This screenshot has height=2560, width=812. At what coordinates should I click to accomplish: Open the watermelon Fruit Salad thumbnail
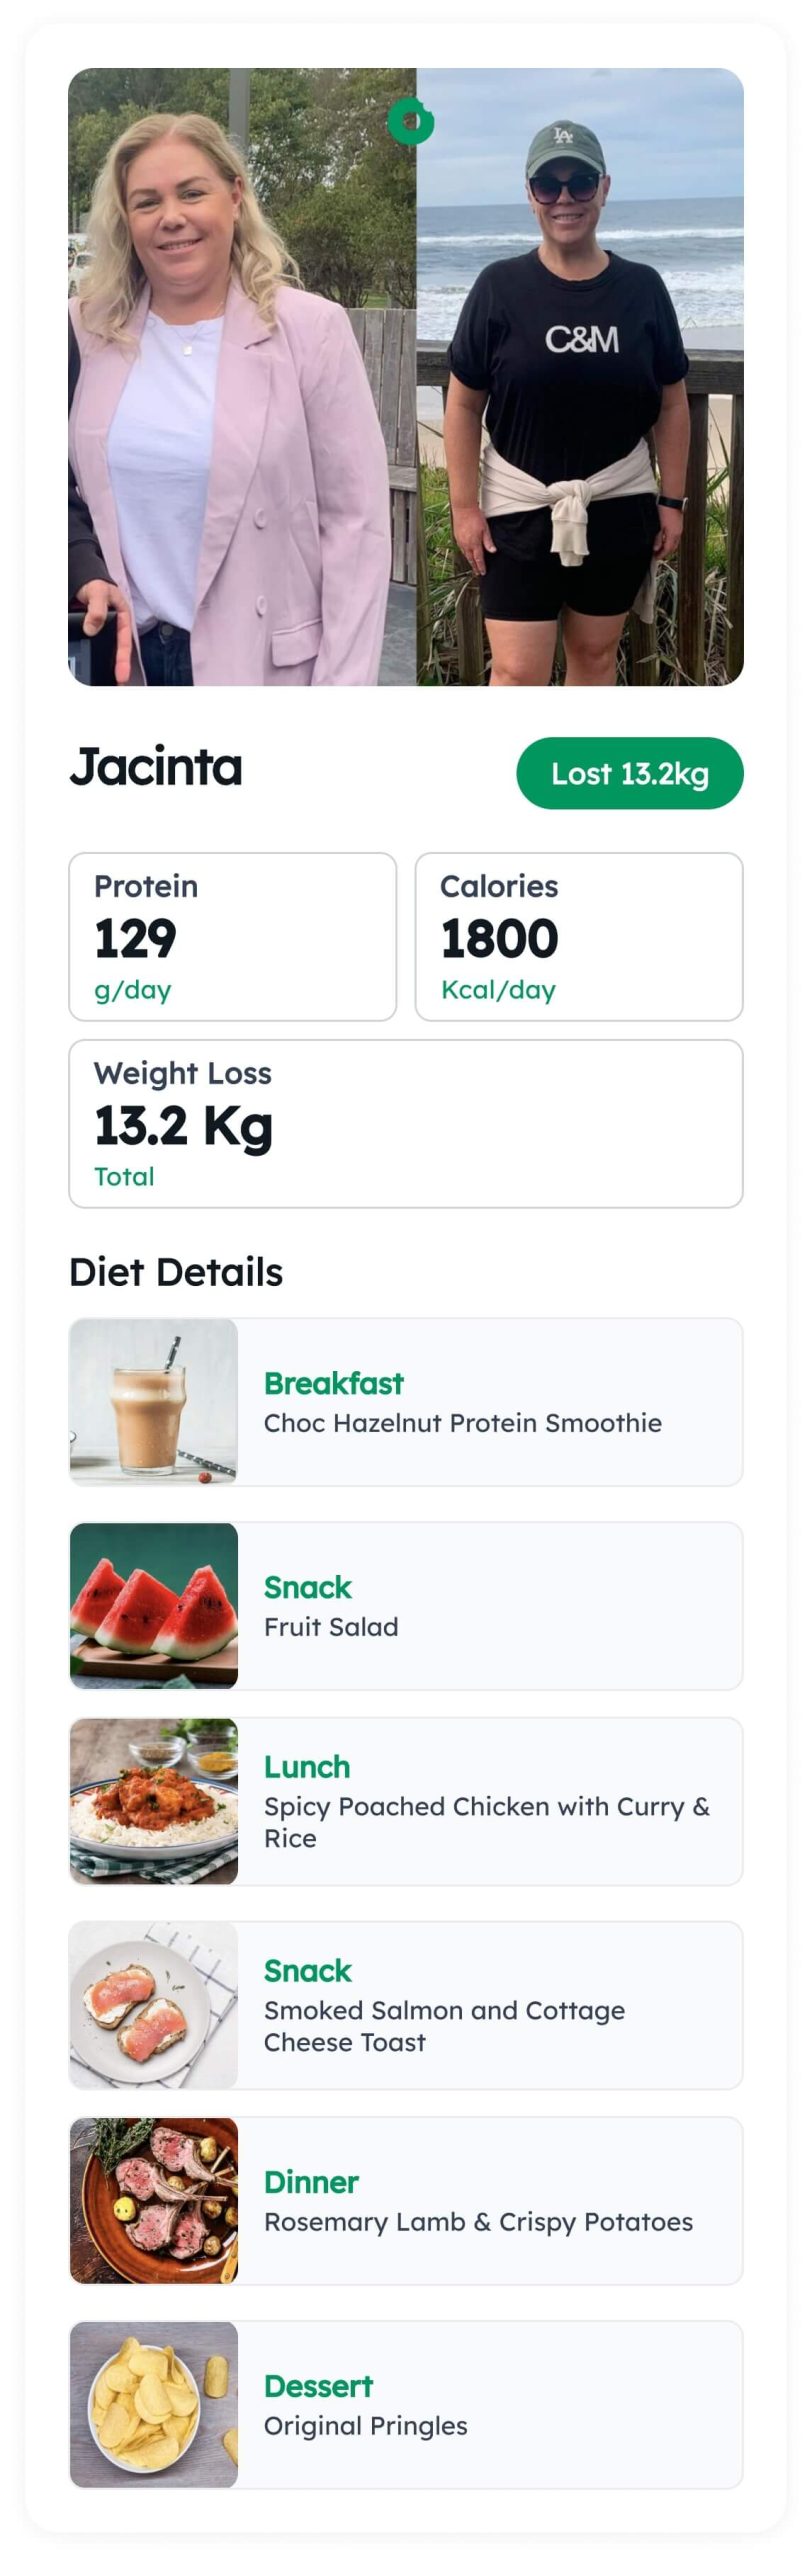[154, 1605]
